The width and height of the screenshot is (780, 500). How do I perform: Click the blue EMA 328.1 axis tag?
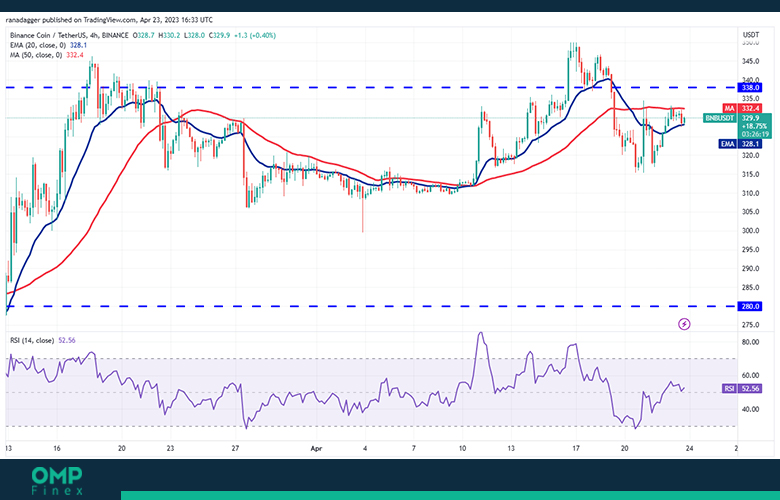point(740,144)
